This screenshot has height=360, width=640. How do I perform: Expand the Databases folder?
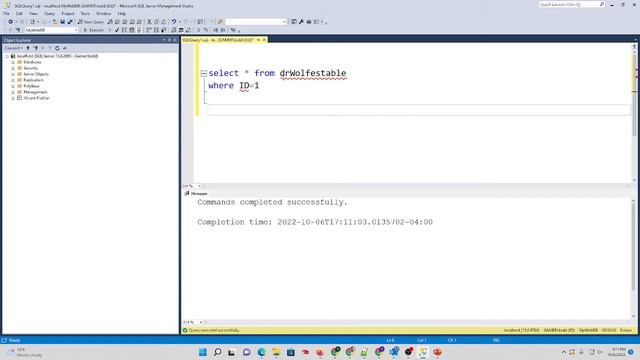point(13,62)
